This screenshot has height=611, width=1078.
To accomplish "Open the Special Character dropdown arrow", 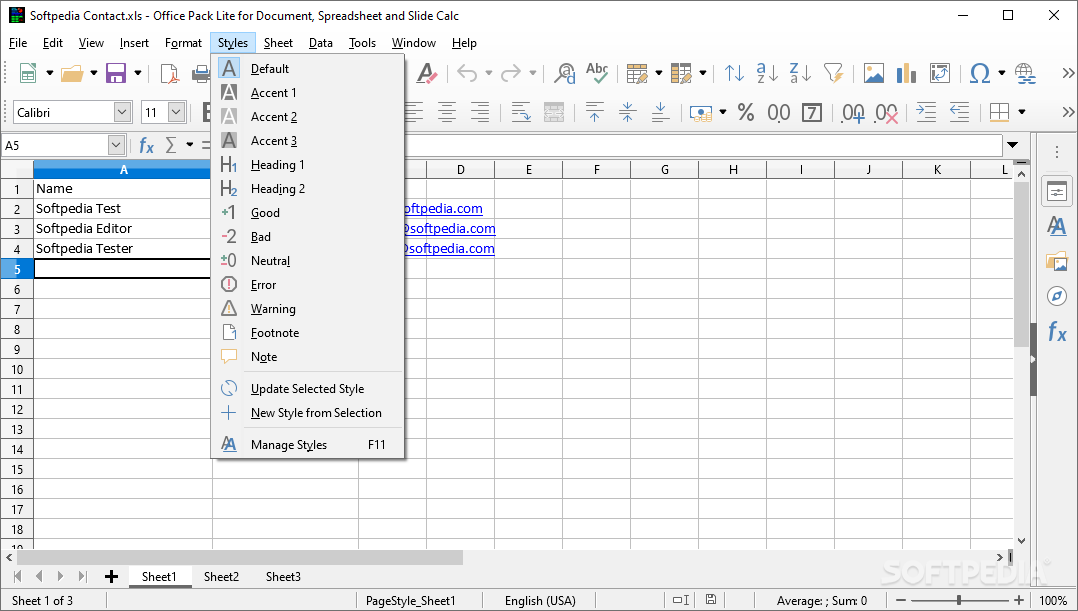I will pyautogui.click(x=1002, y=73).
